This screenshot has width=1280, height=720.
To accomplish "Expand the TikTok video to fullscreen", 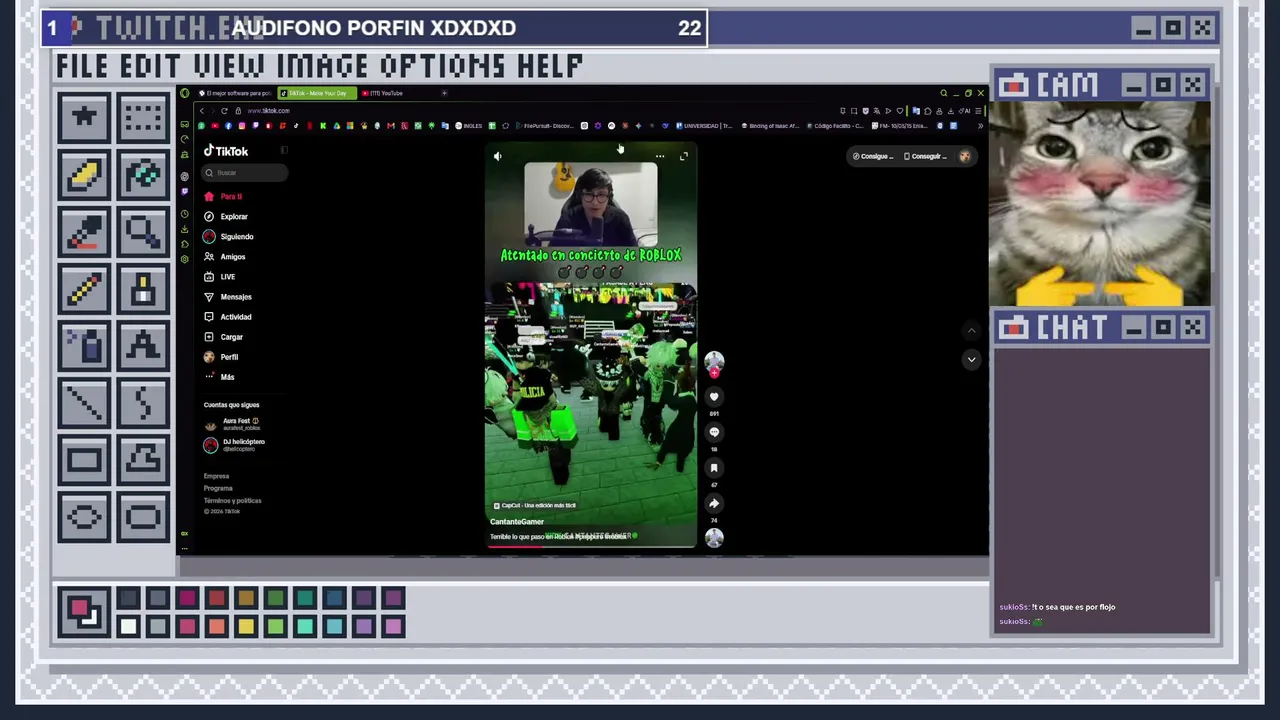I will click(x=684, y=156).
